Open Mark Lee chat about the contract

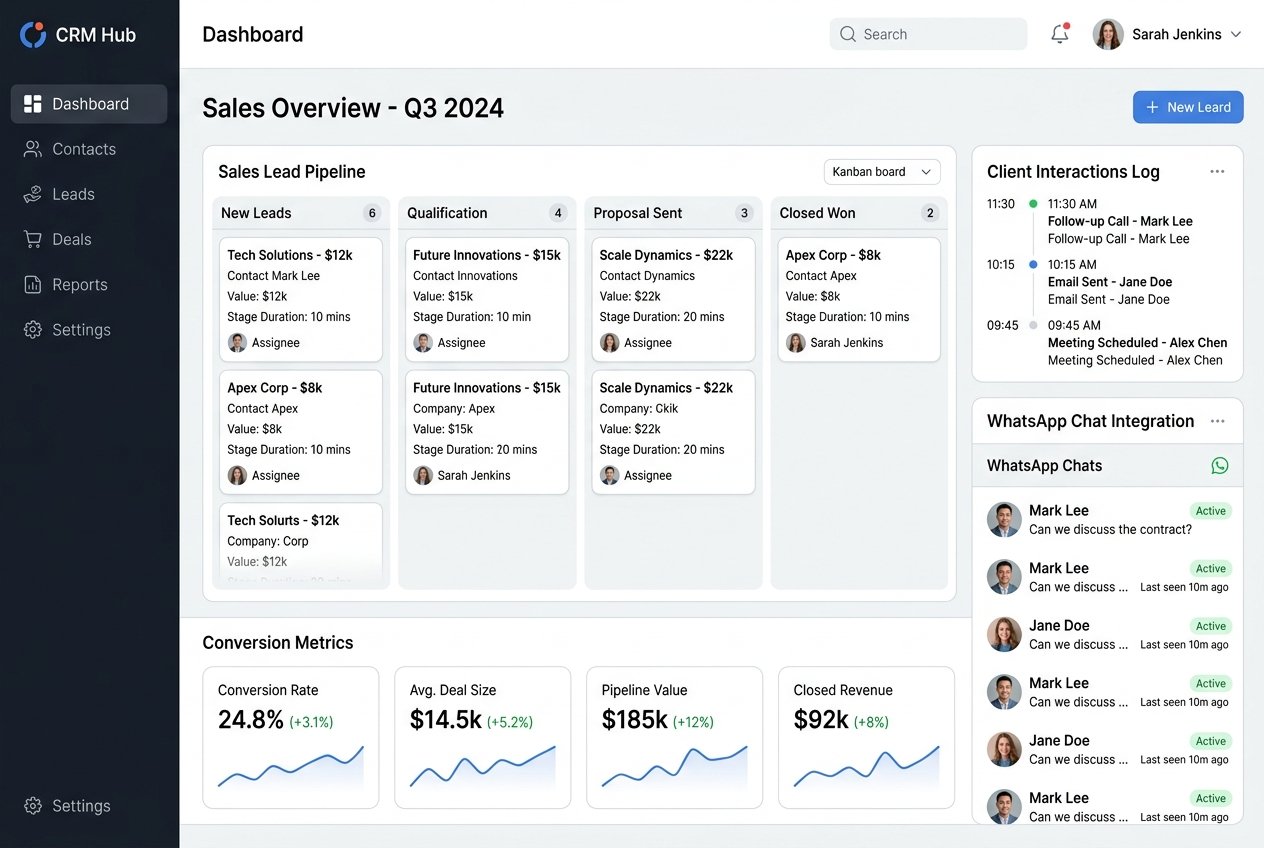tap(1108, 520)
